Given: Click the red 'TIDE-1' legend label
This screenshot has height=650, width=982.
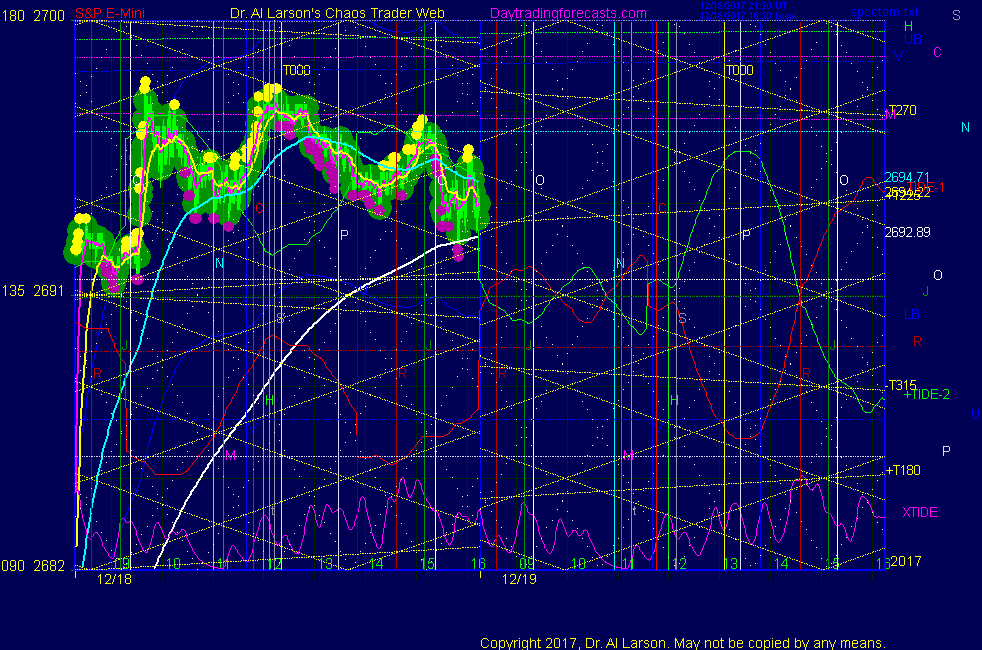Looking at the screenshot, I should pos(927,187).
